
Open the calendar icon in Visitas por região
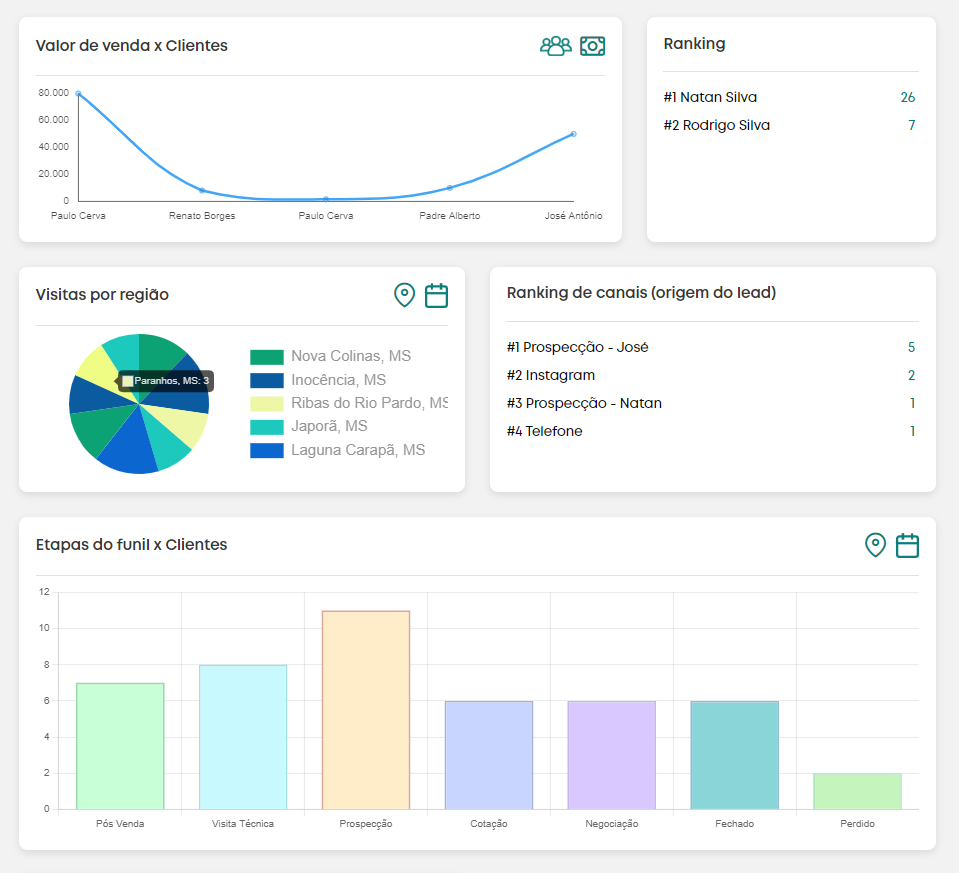[x=436, y=295]
